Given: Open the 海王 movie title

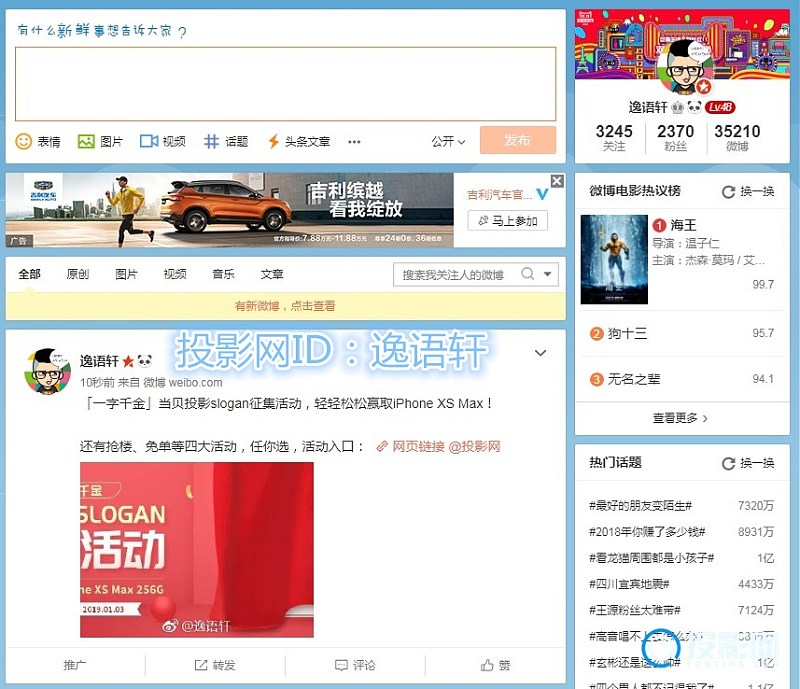Looking at the screenshot, I should click(683, 225).
